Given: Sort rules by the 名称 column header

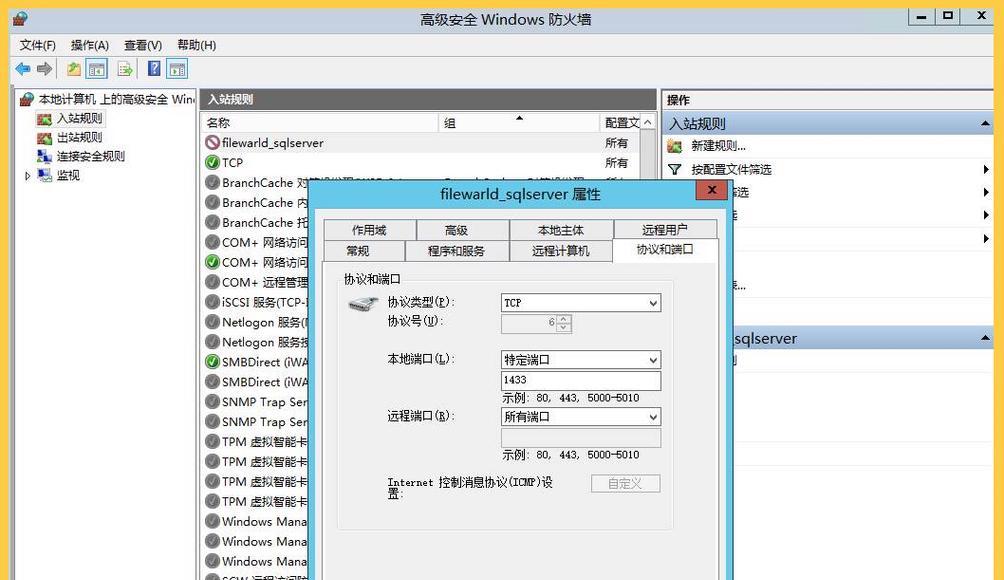Looking at the screenshot, I should (x=320, y=123).
